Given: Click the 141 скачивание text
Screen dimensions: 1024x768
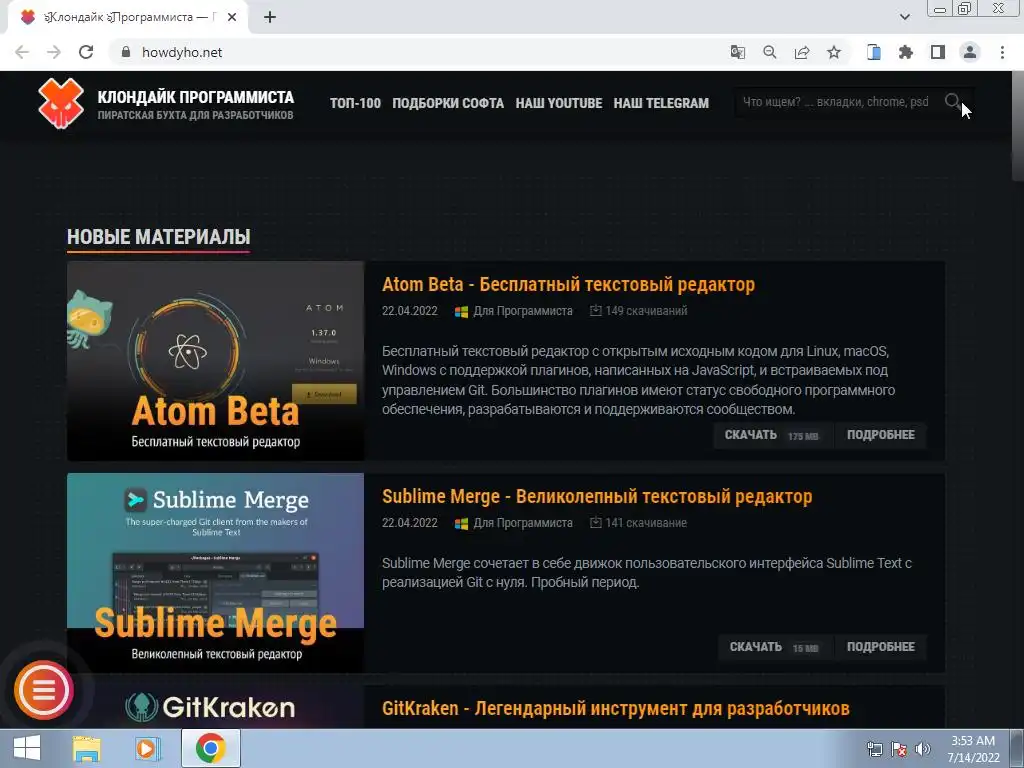Looking at the screenshot, I should (x=646, y=522).
